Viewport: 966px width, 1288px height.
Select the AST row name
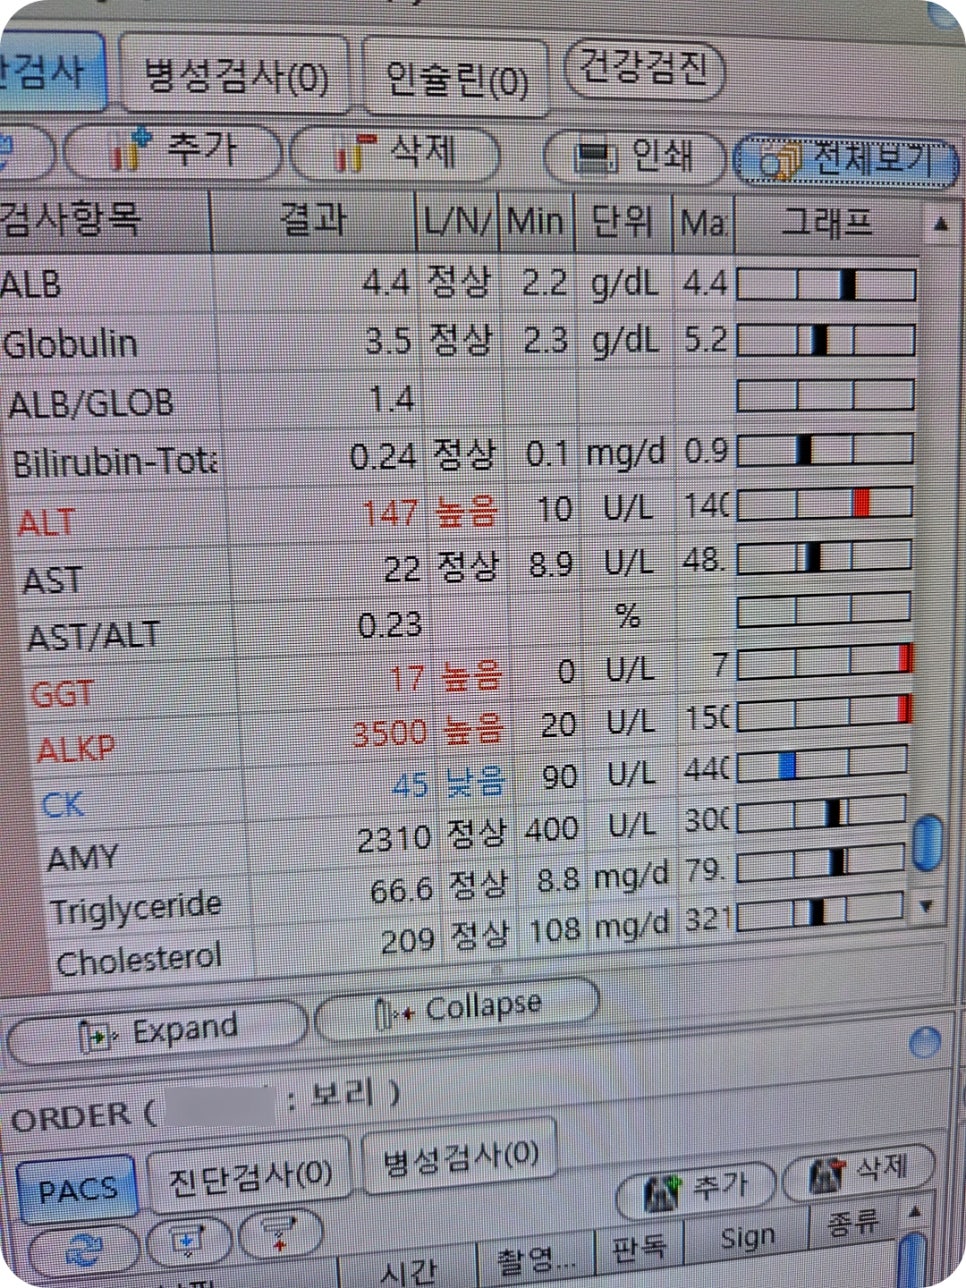point(52,580)
